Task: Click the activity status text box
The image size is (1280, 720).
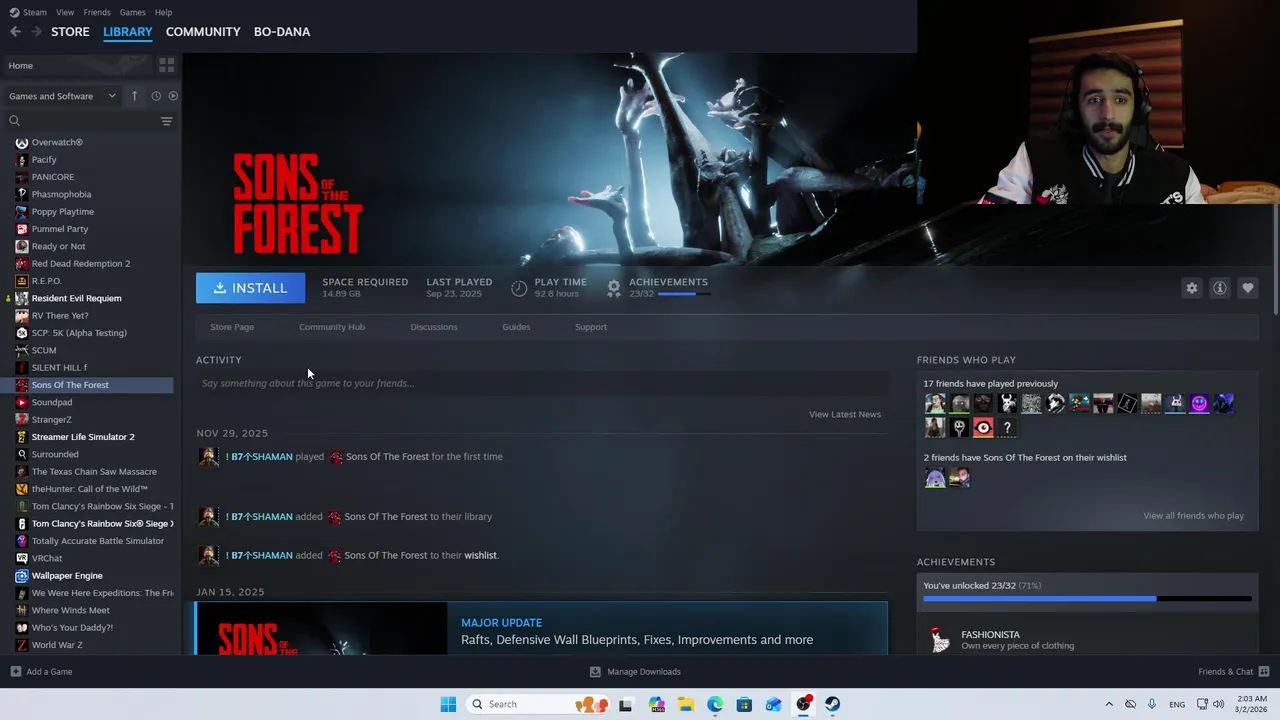Action: [541, 383]
